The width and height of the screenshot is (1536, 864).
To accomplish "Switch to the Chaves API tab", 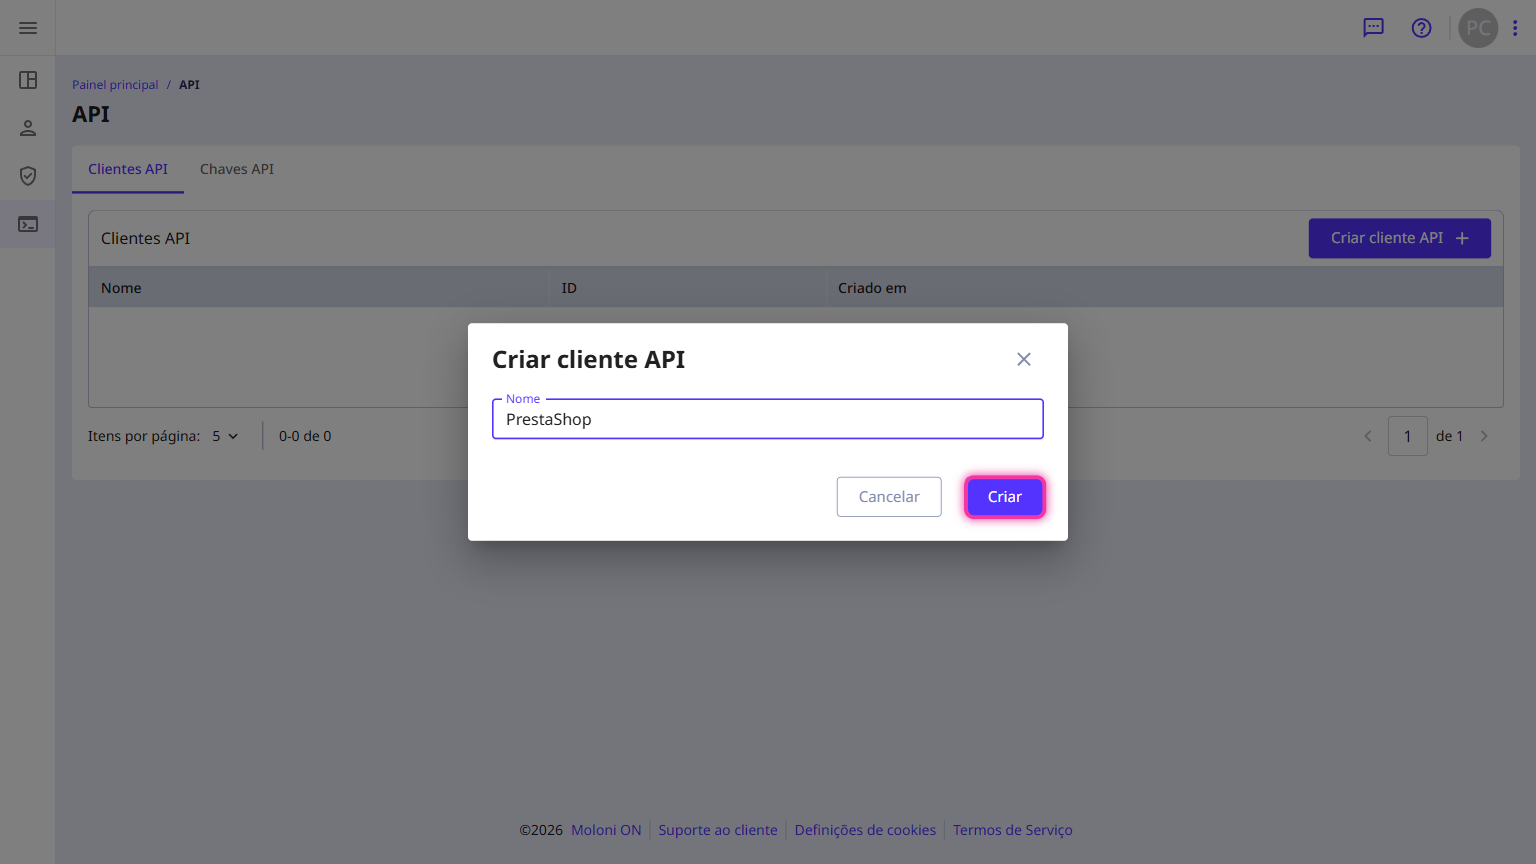I will pos(237,169).
